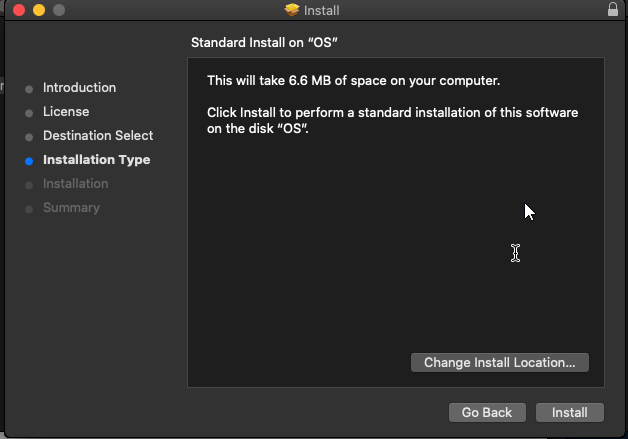
Task: Go Back to the previous step
Action: click(x=486, y=412)
